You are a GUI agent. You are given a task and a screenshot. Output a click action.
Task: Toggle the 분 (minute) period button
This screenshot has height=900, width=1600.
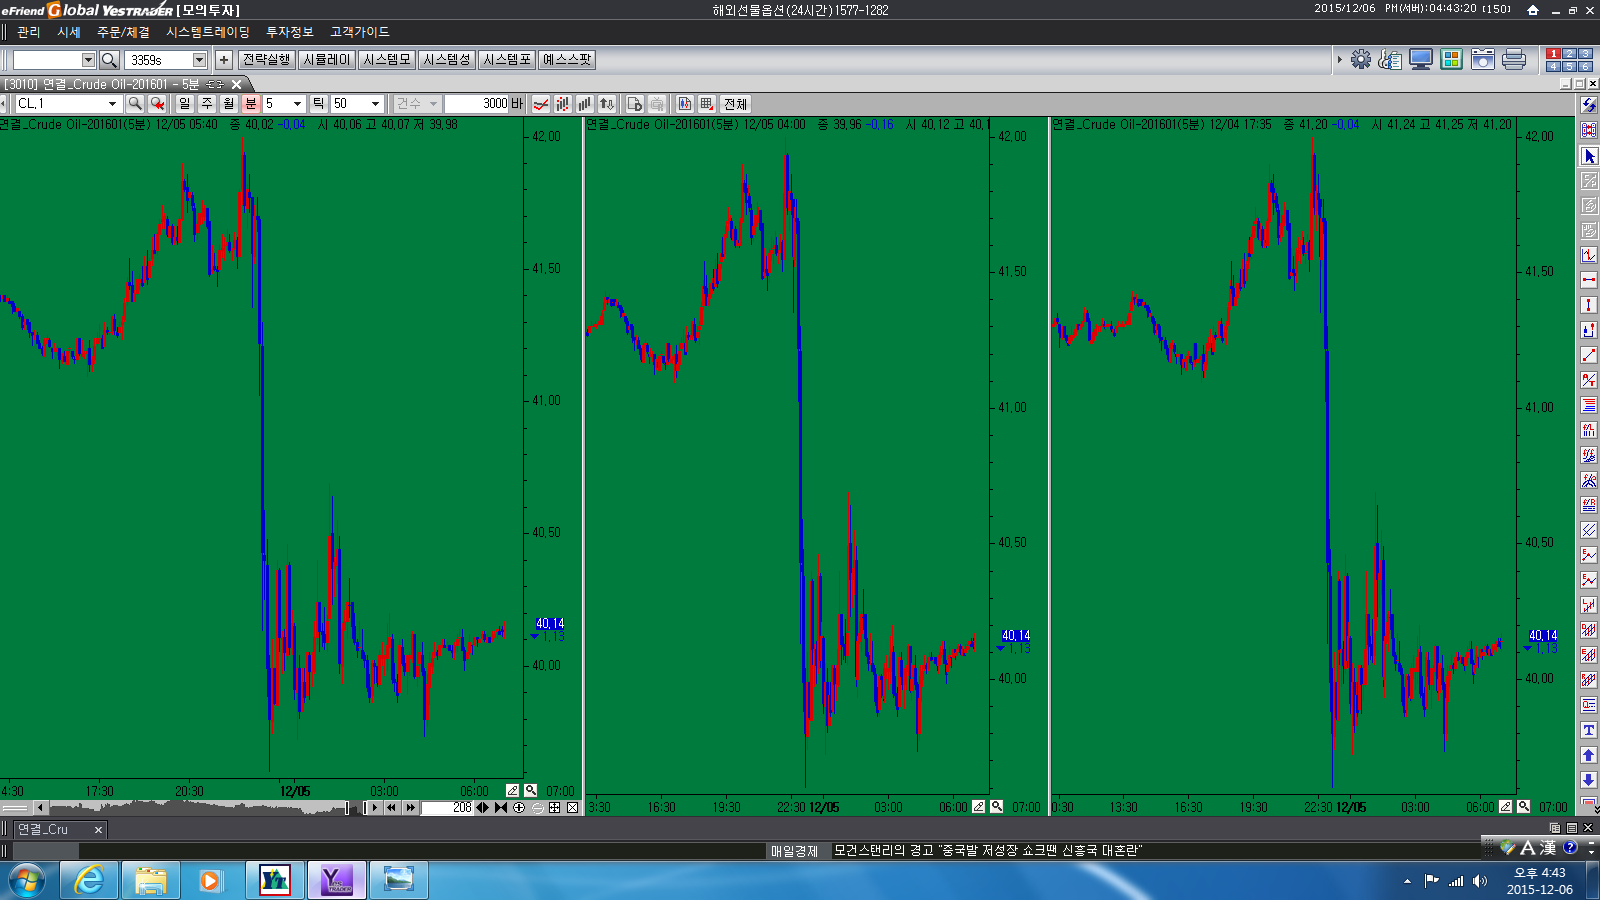[x=250, y=104]
